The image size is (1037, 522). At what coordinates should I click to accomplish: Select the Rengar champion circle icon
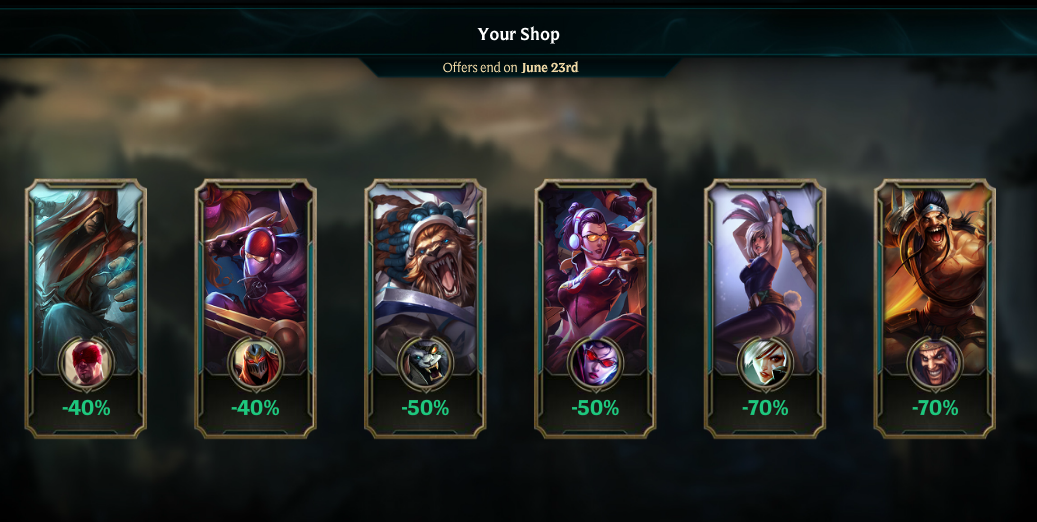tap(425, 363)
